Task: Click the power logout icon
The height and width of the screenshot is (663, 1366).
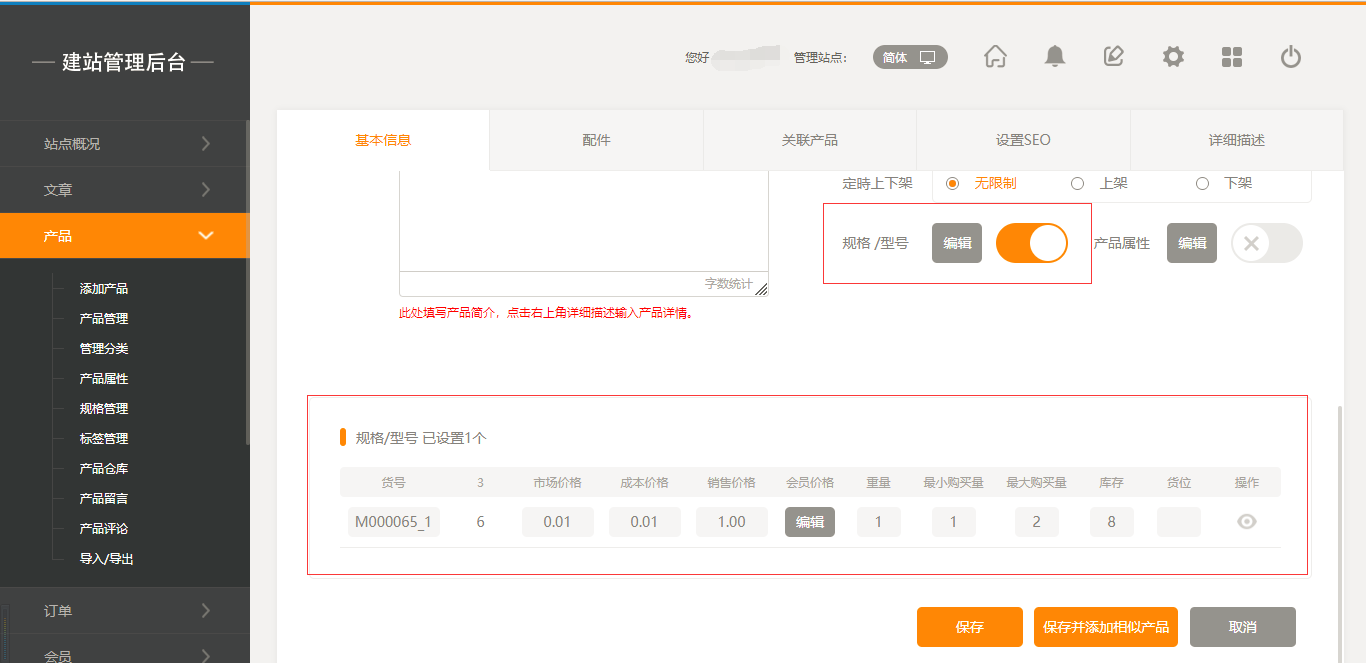Action: tap(1291, 57)
